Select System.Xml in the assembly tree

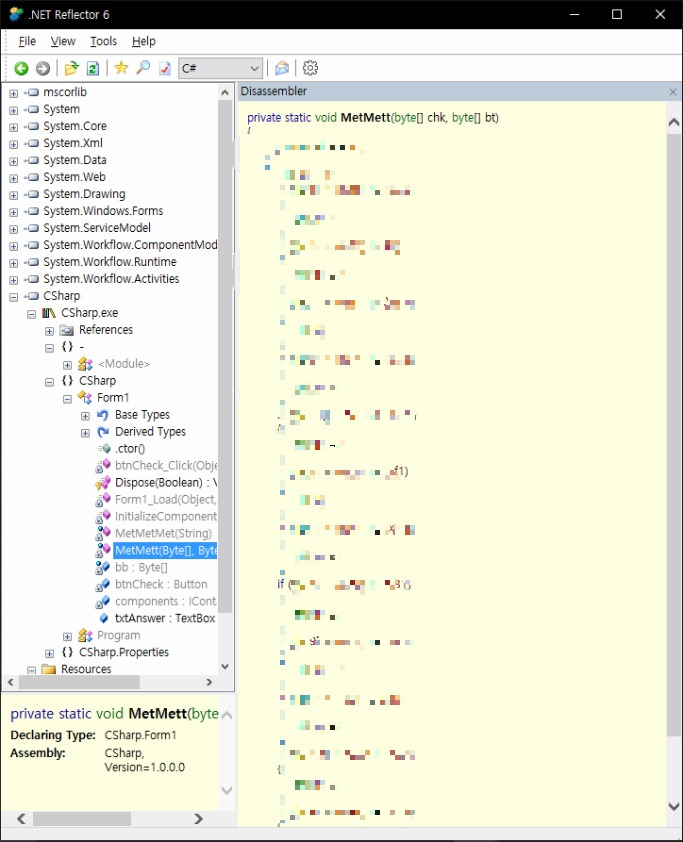click(x=73, y=143)
